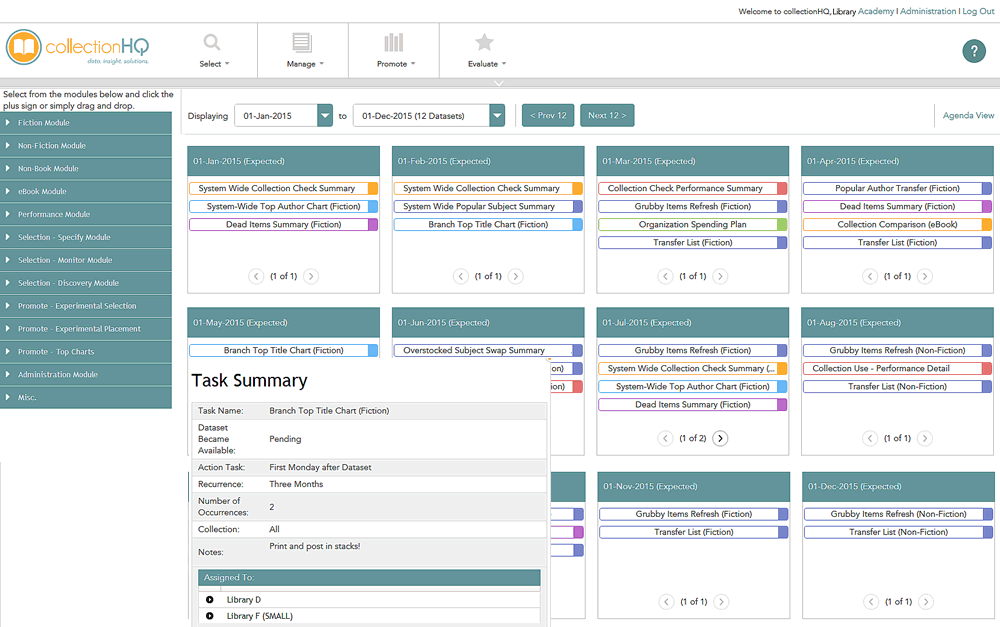
Task: Open the end date dropdown
Action: click(497, 116)
